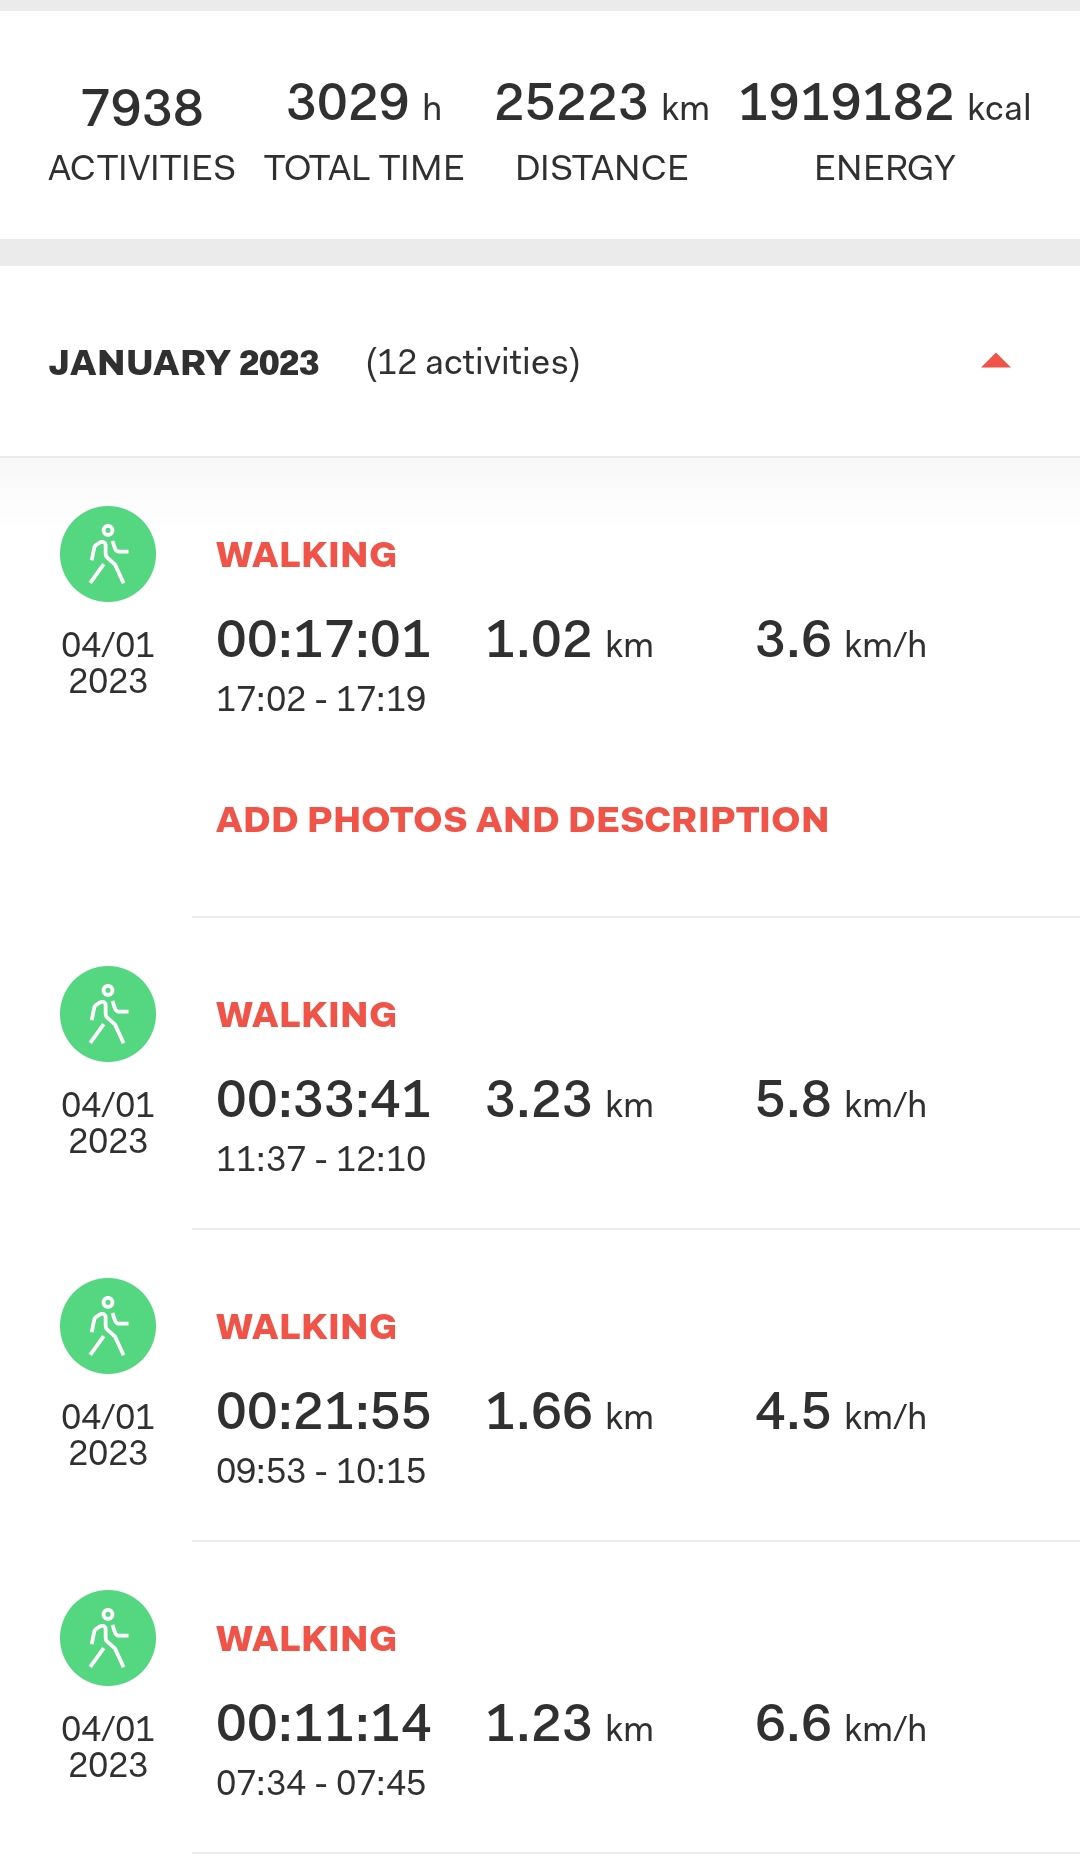Open Add Photos and Description link

point(522,820)
